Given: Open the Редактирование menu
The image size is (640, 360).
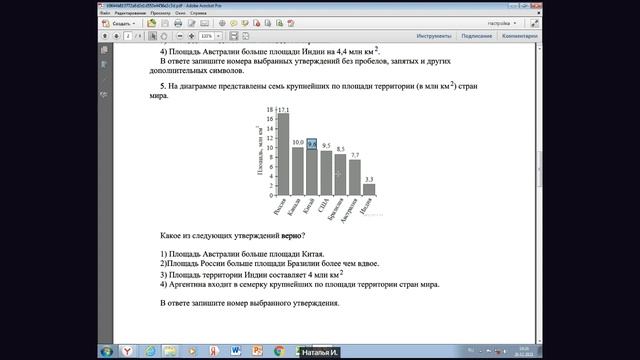Looking at the screenshot, I should coord(130,13).
